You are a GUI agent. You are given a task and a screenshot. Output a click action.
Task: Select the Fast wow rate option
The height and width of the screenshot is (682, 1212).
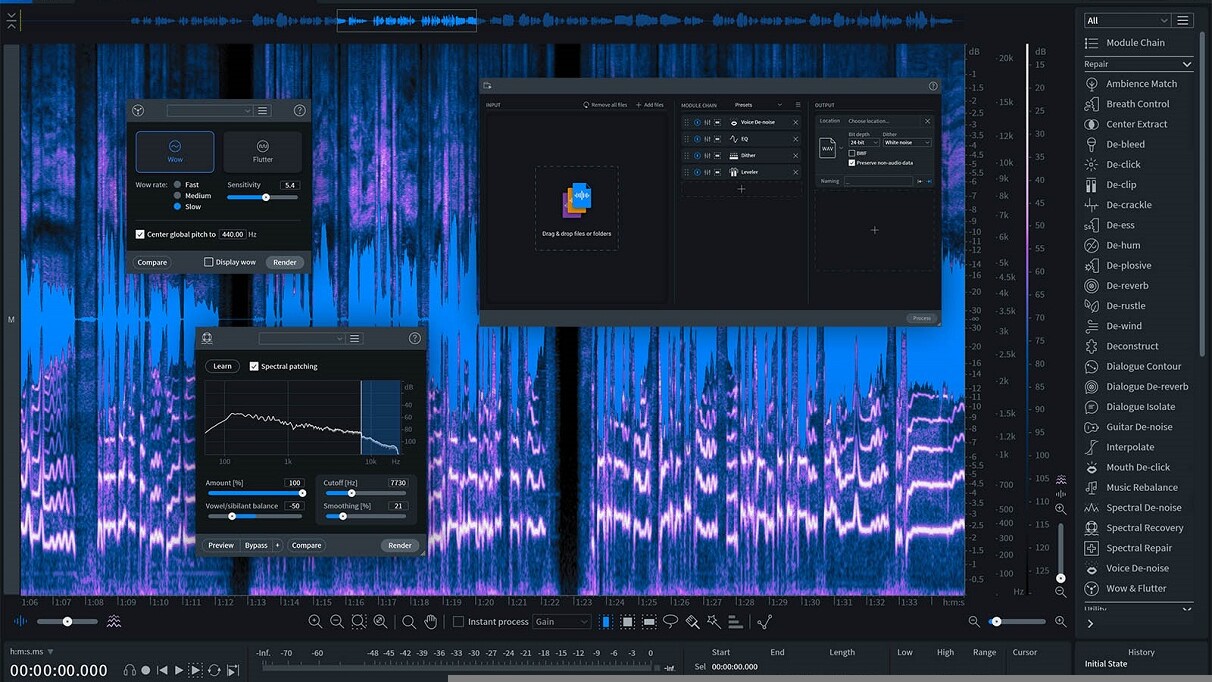coord(178,185)
